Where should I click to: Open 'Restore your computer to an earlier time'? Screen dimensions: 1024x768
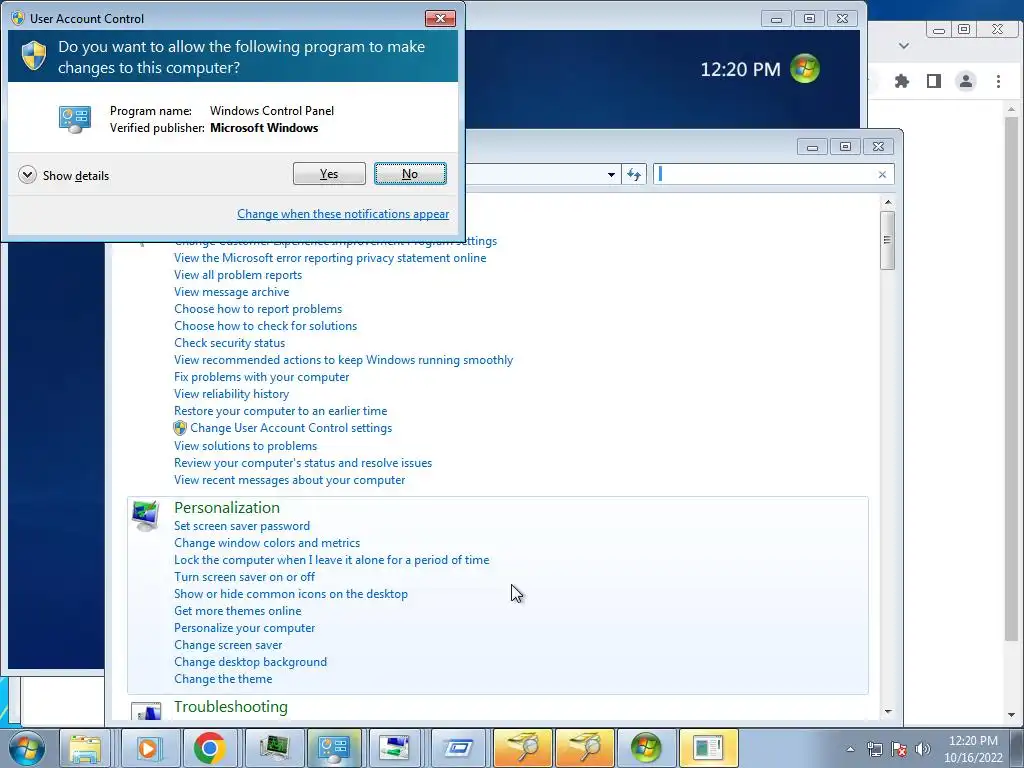(x=280, y=411)
